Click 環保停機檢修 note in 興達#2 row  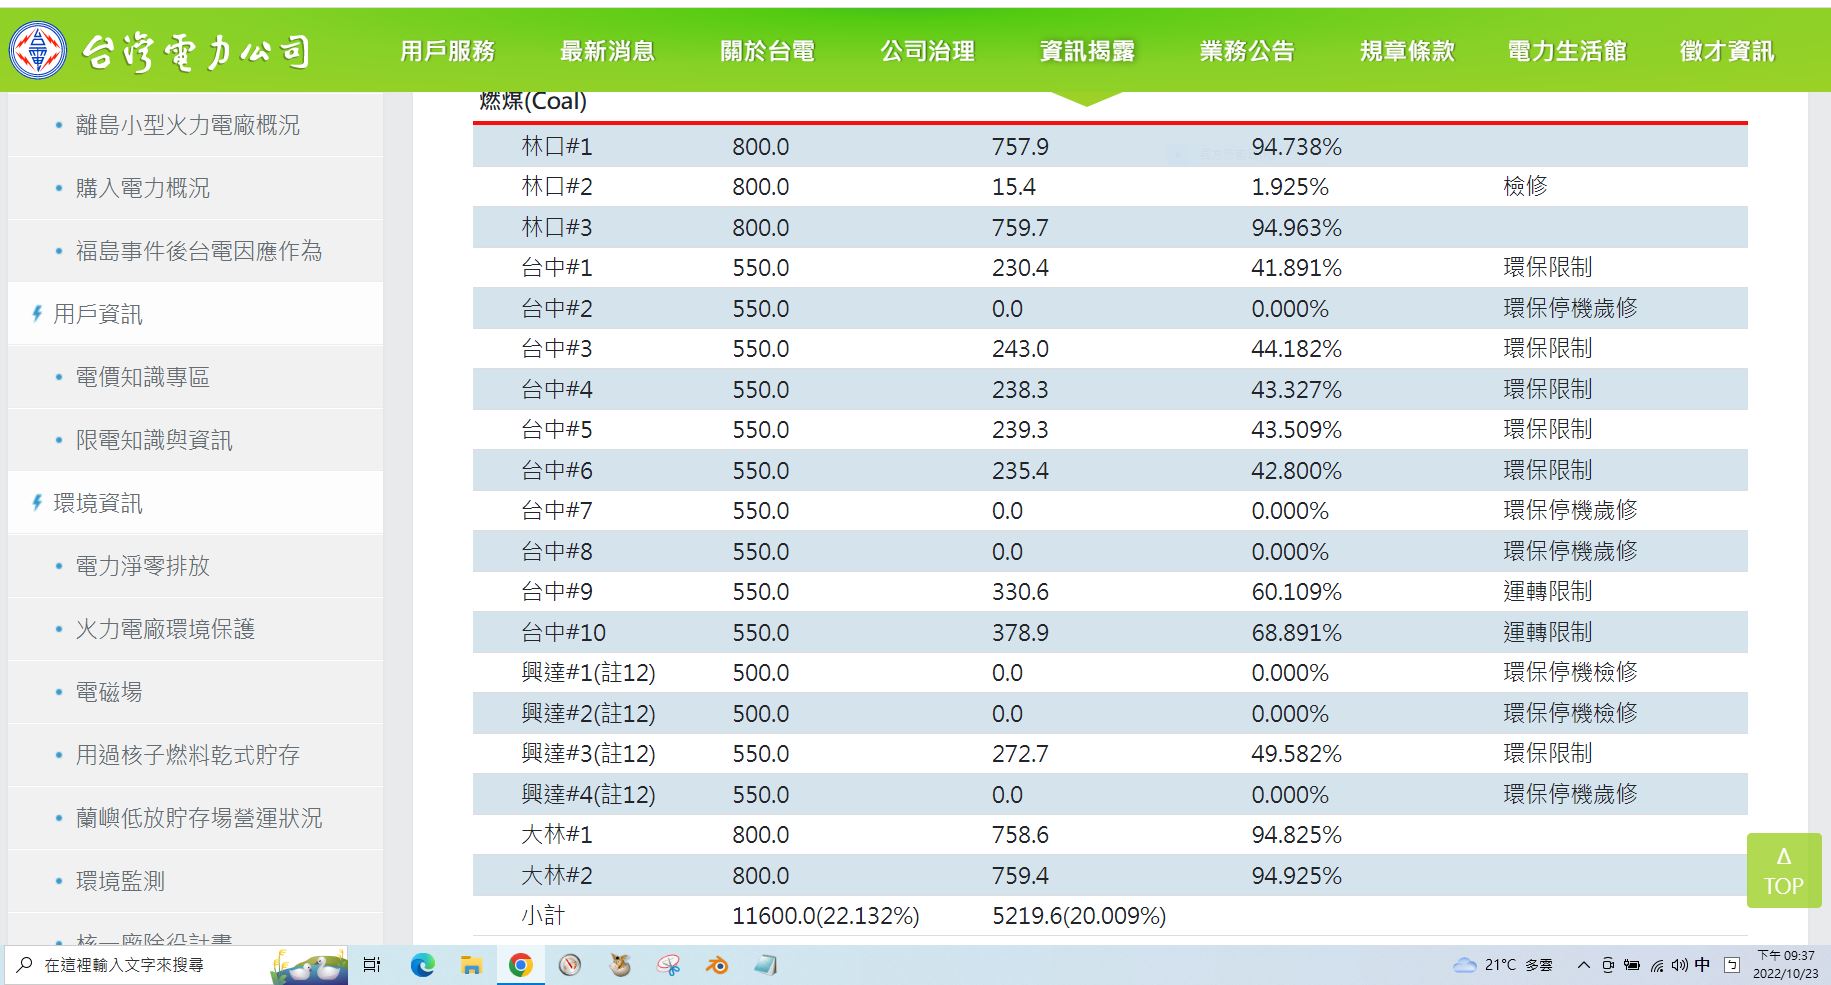coord(1570,713)
